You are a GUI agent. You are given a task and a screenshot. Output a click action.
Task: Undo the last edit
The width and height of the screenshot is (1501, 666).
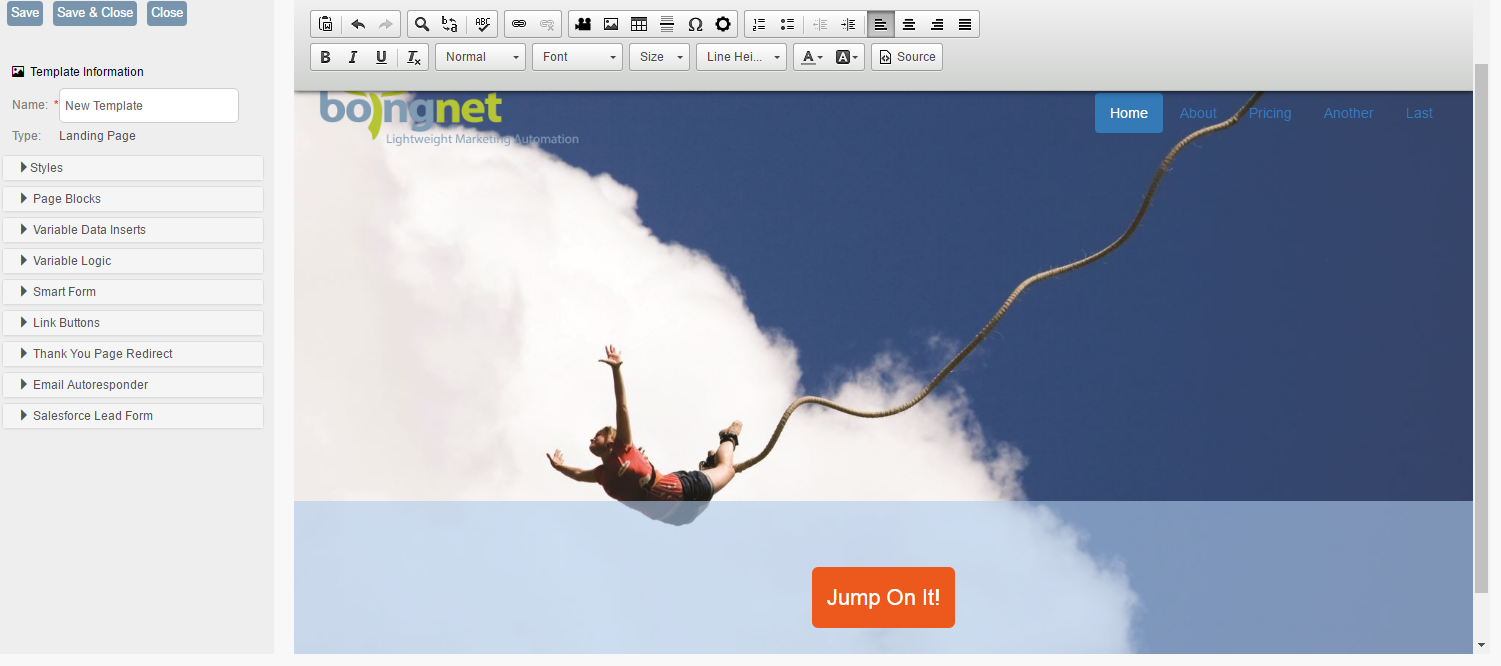click(358, 24)
